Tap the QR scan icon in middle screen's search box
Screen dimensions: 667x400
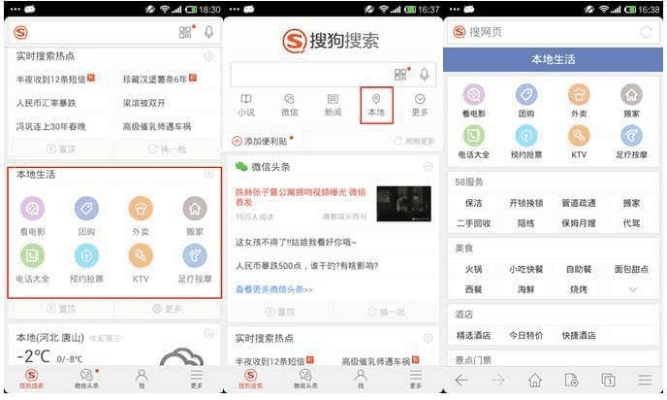point(400,75)
